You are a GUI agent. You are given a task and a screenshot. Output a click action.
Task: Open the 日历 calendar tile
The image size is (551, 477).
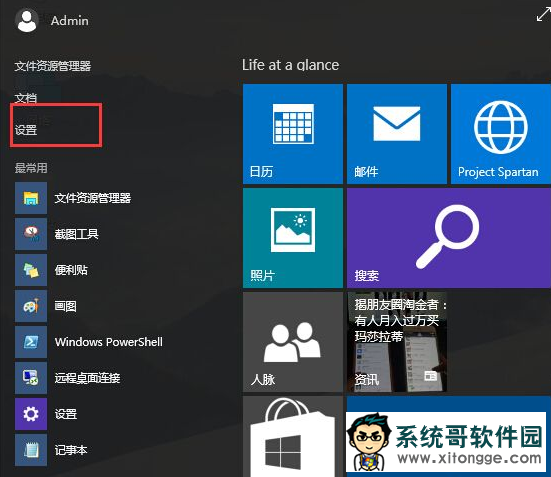293,134
